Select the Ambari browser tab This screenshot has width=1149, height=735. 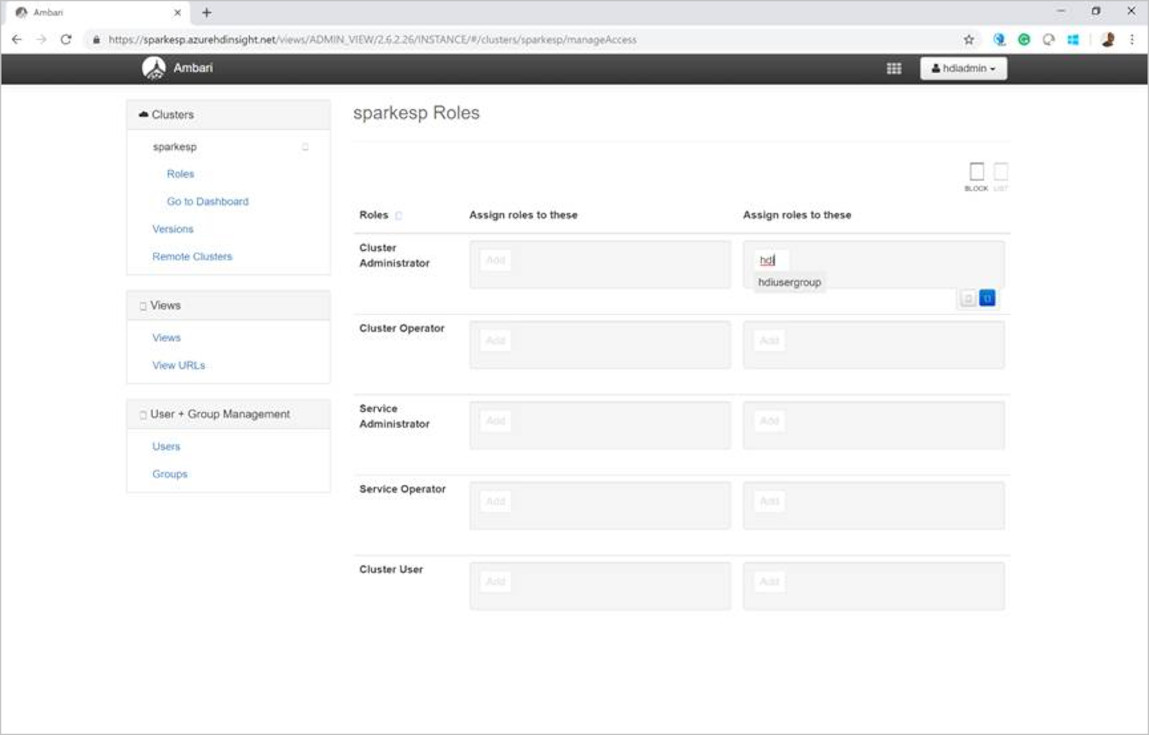tap(97, 12)
